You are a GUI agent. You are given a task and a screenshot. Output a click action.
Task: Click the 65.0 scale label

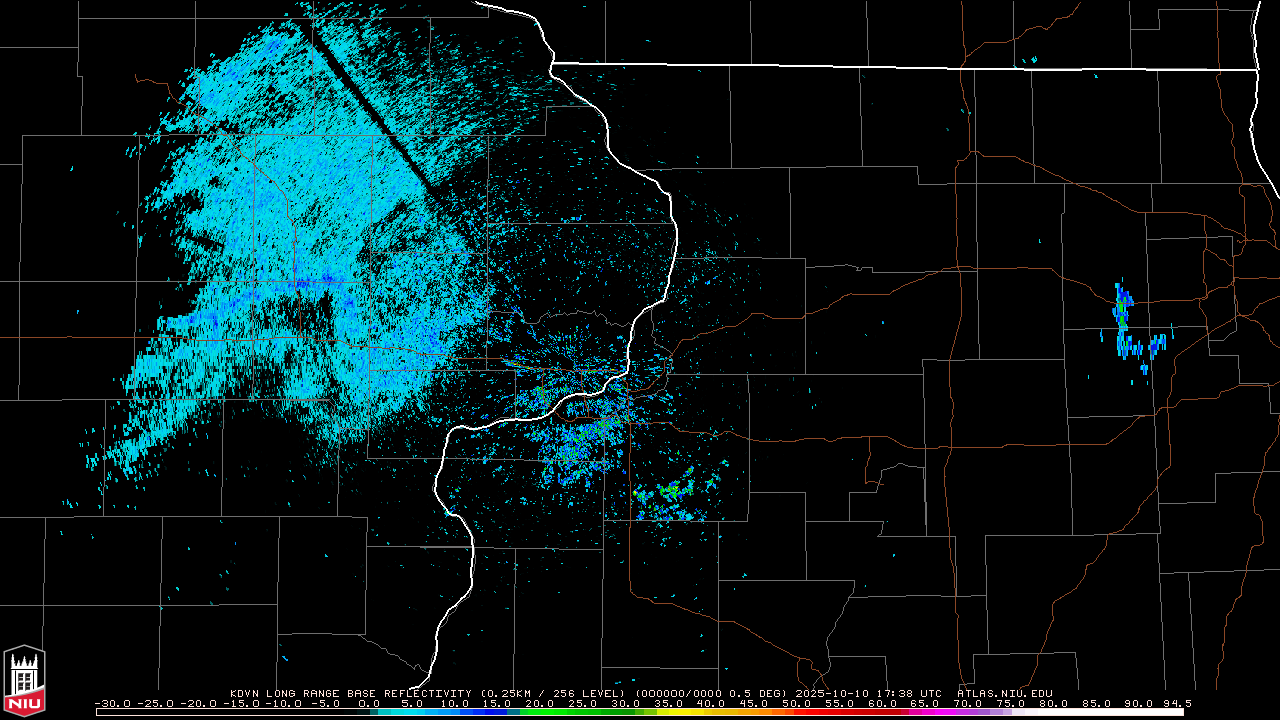[x=923, y=704]
